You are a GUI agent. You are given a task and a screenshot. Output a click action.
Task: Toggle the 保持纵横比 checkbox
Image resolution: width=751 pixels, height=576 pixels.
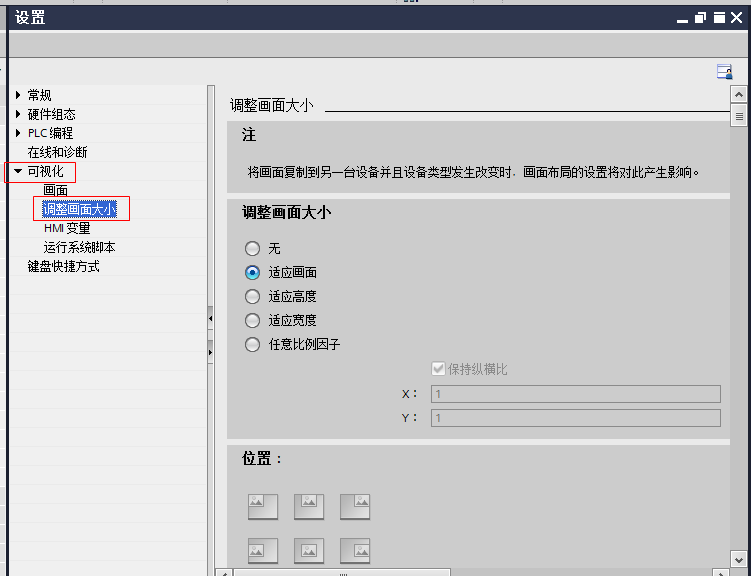click(438, 369)
